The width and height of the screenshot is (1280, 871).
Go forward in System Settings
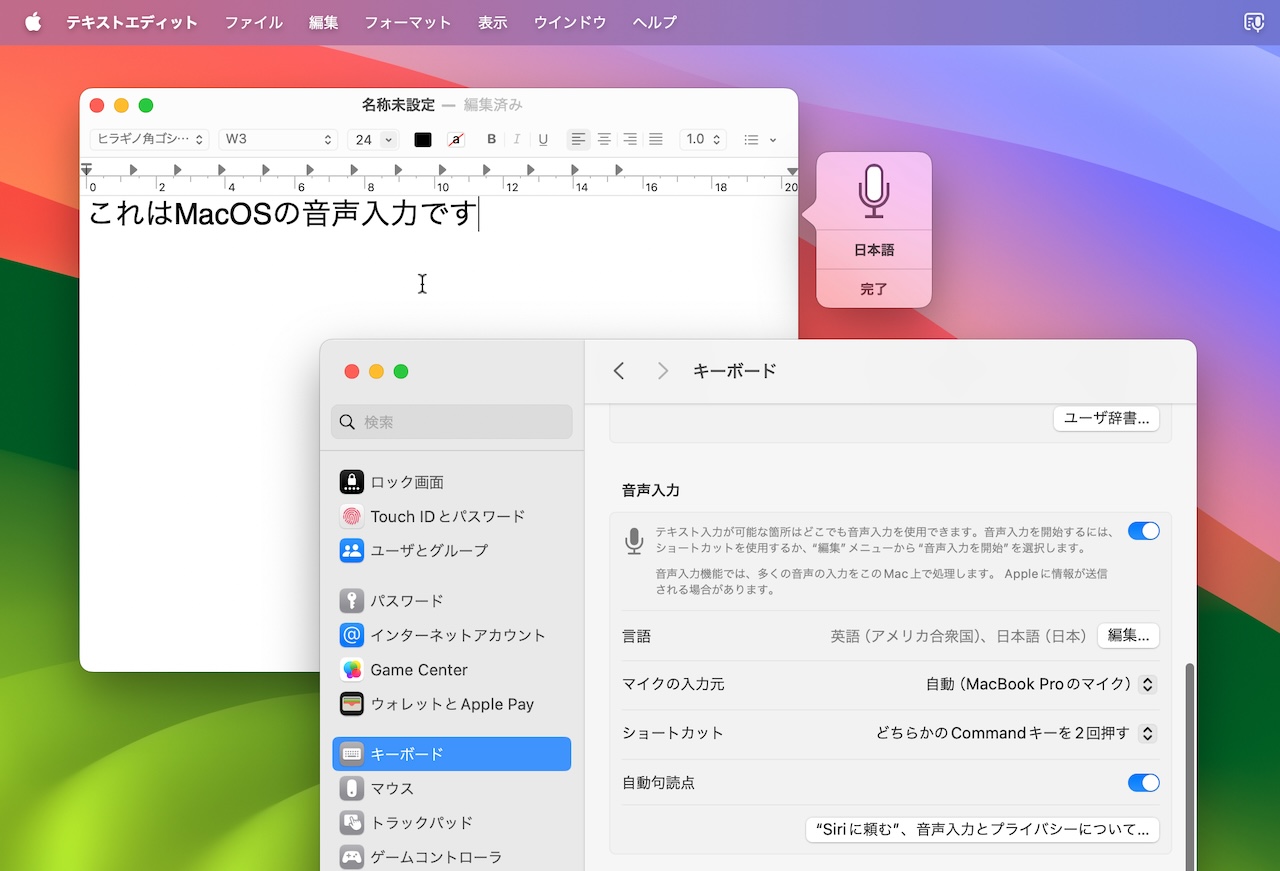(662, 371)
